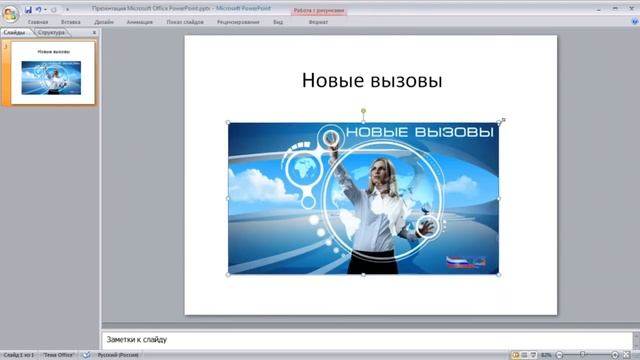Screen dimensions: 640x360
Task: Open the Показ слайдов ribbon tab
Action: click(185, 22)
